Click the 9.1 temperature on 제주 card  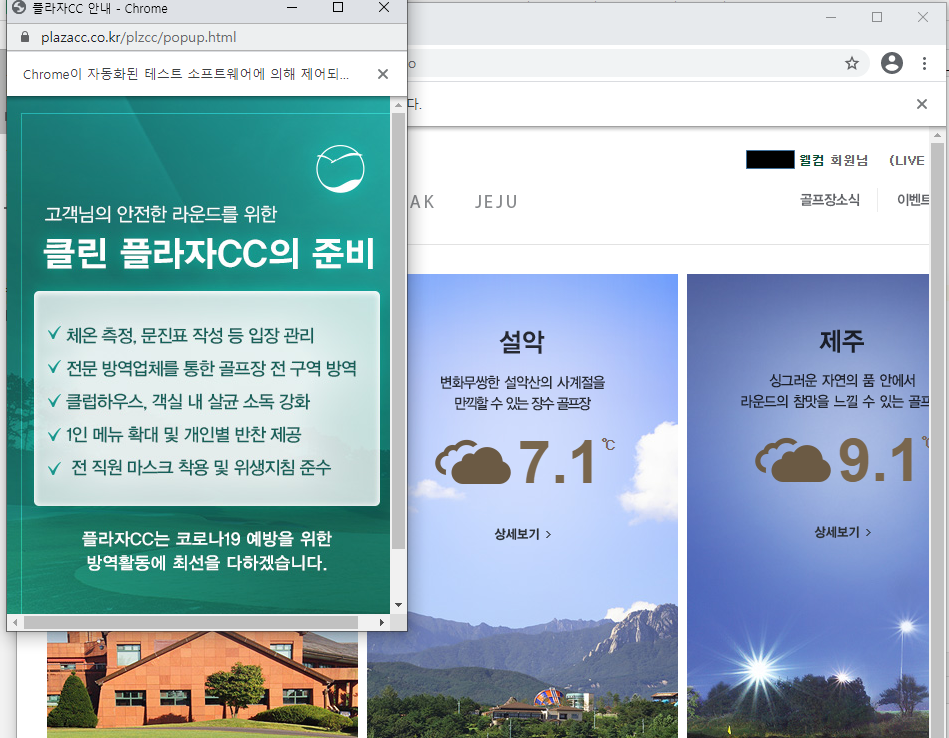pyautogui.click(x=878, y=460)
